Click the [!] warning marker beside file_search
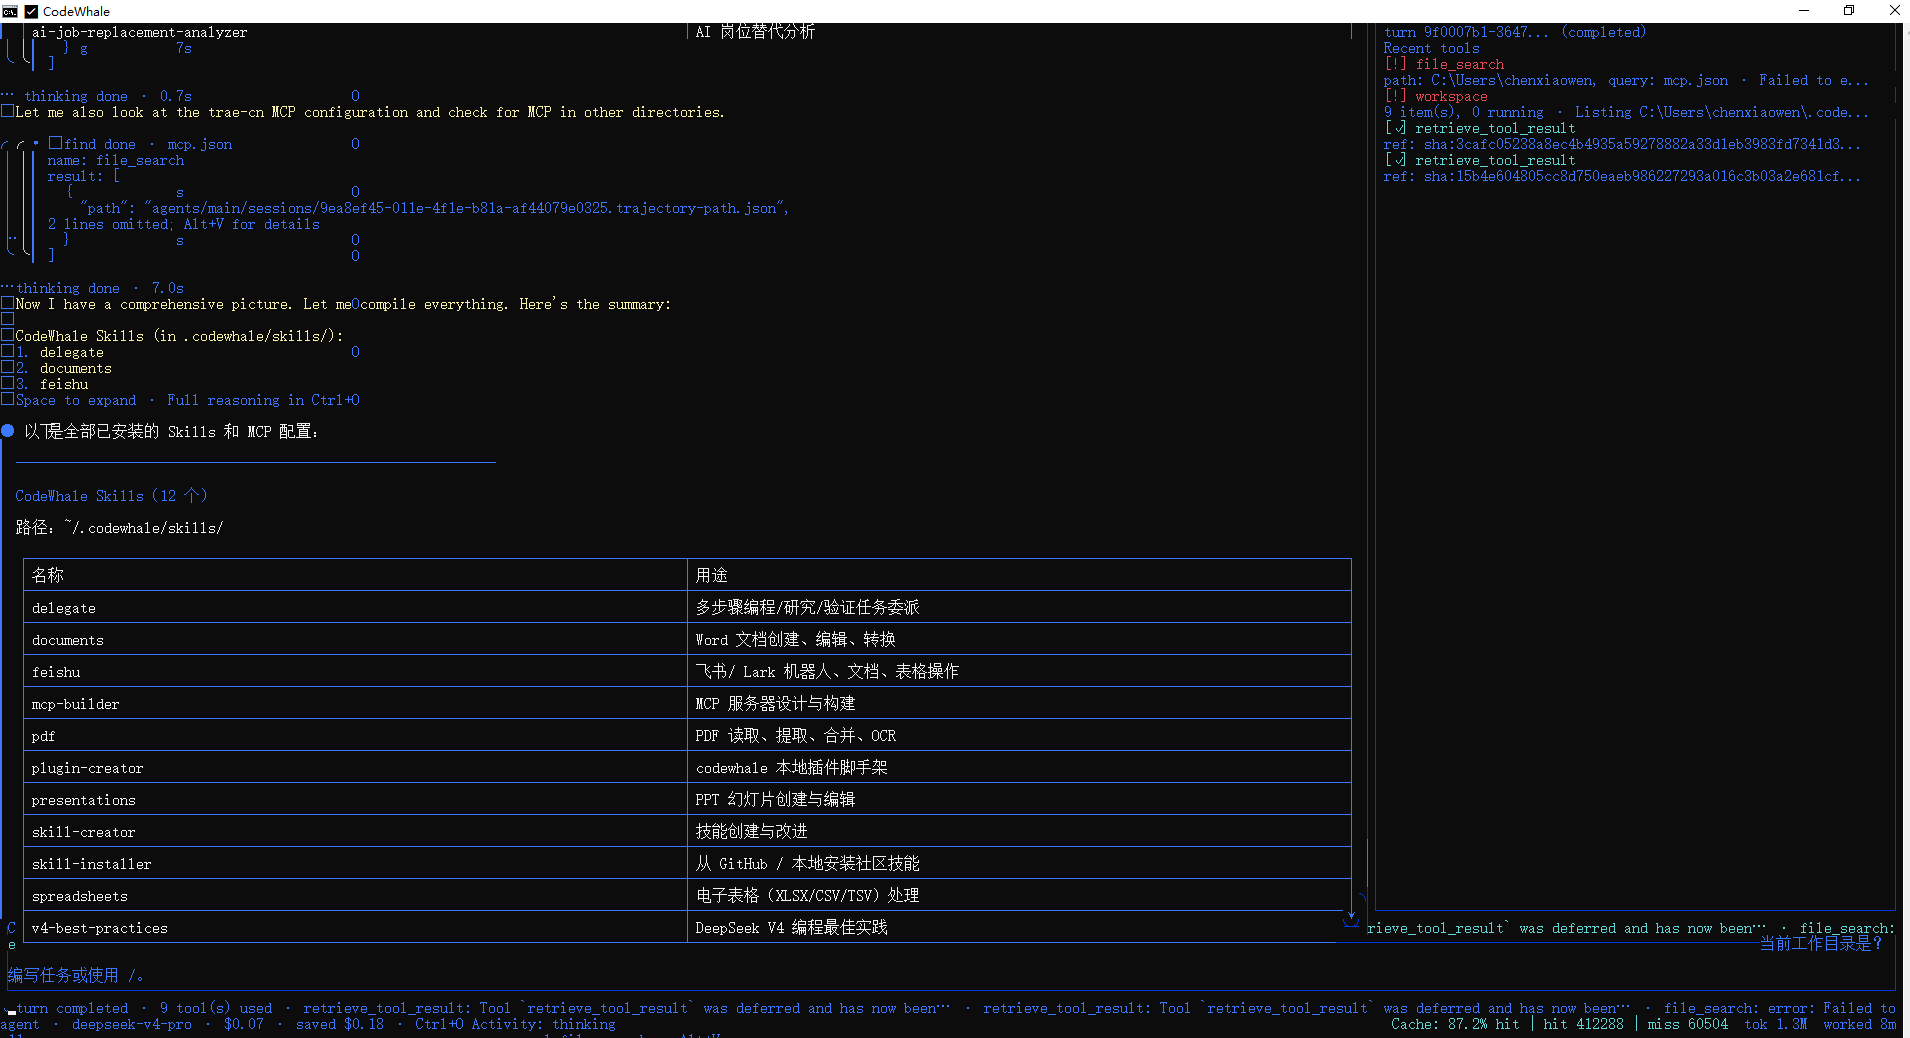 coord(1395,64)
